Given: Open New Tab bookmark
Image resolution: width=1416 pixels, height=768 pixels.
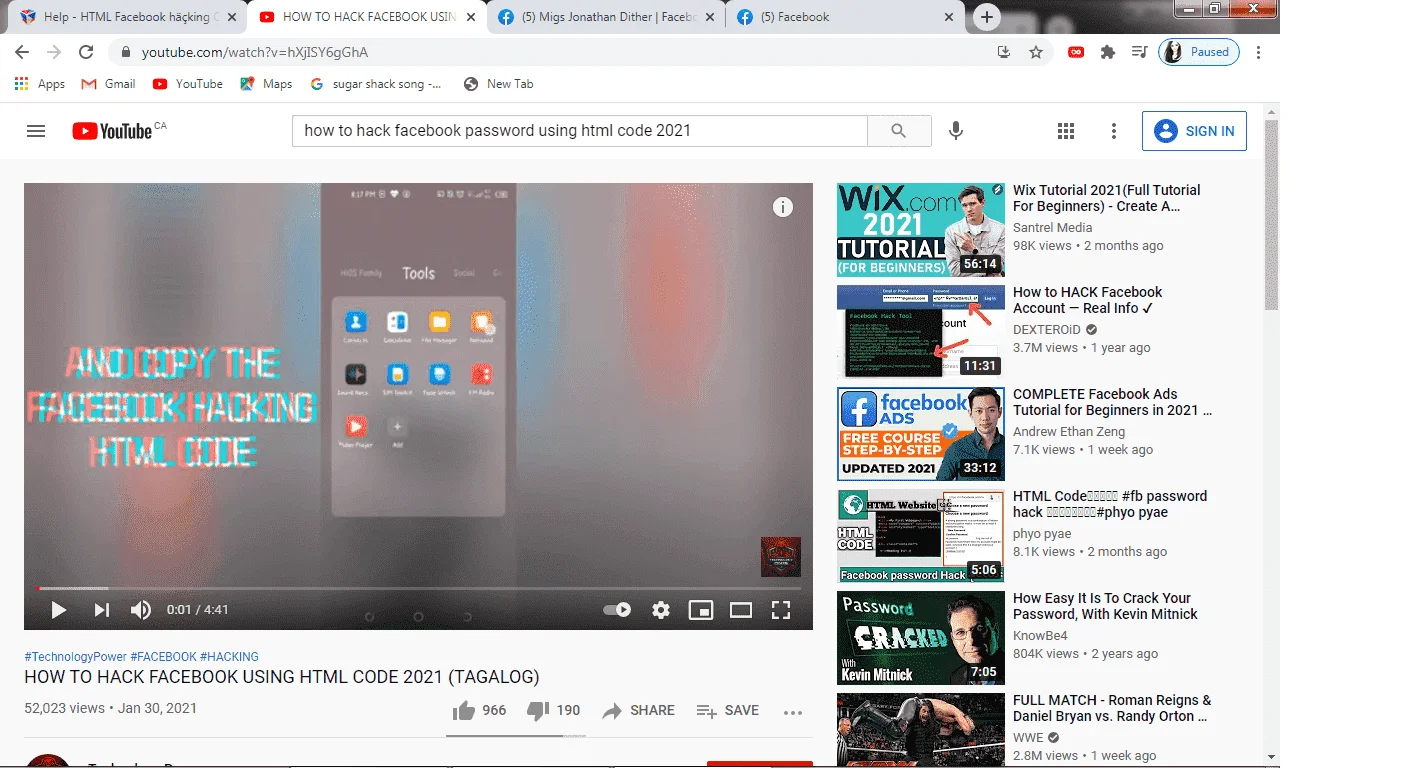Looking at the screenshot, I should 498,84.
